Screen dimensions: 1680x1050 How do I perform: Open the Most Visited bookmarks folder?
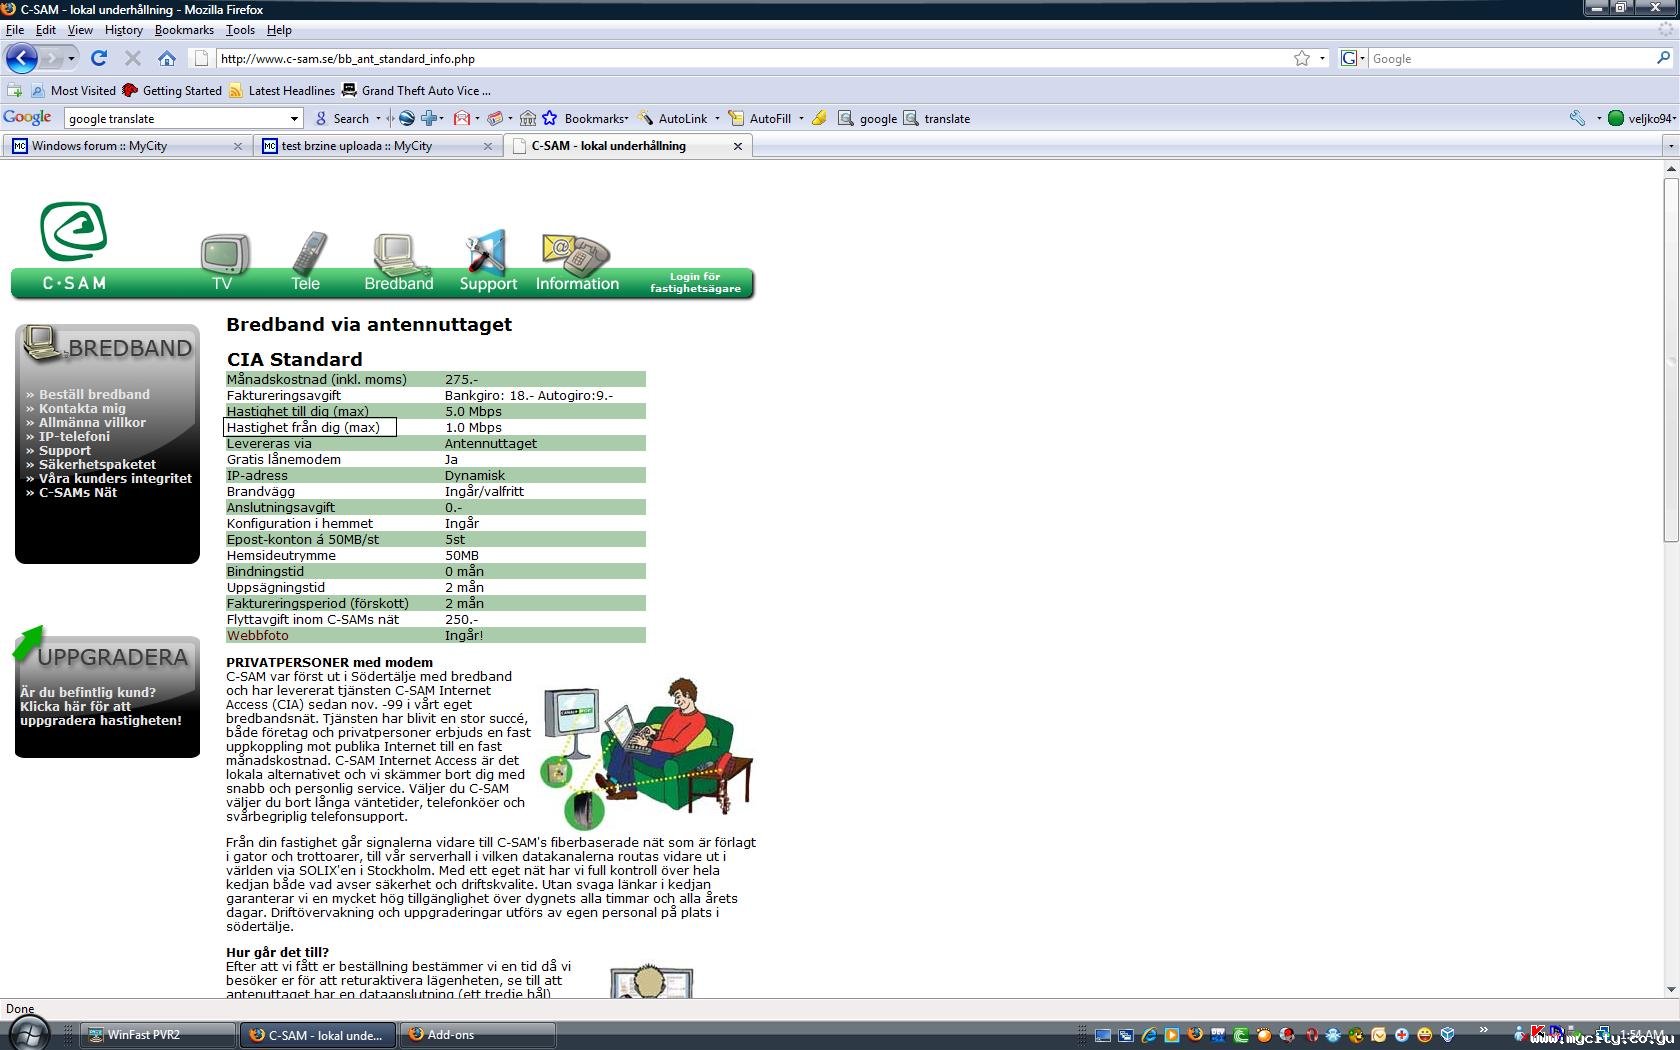tap(73, 90)
